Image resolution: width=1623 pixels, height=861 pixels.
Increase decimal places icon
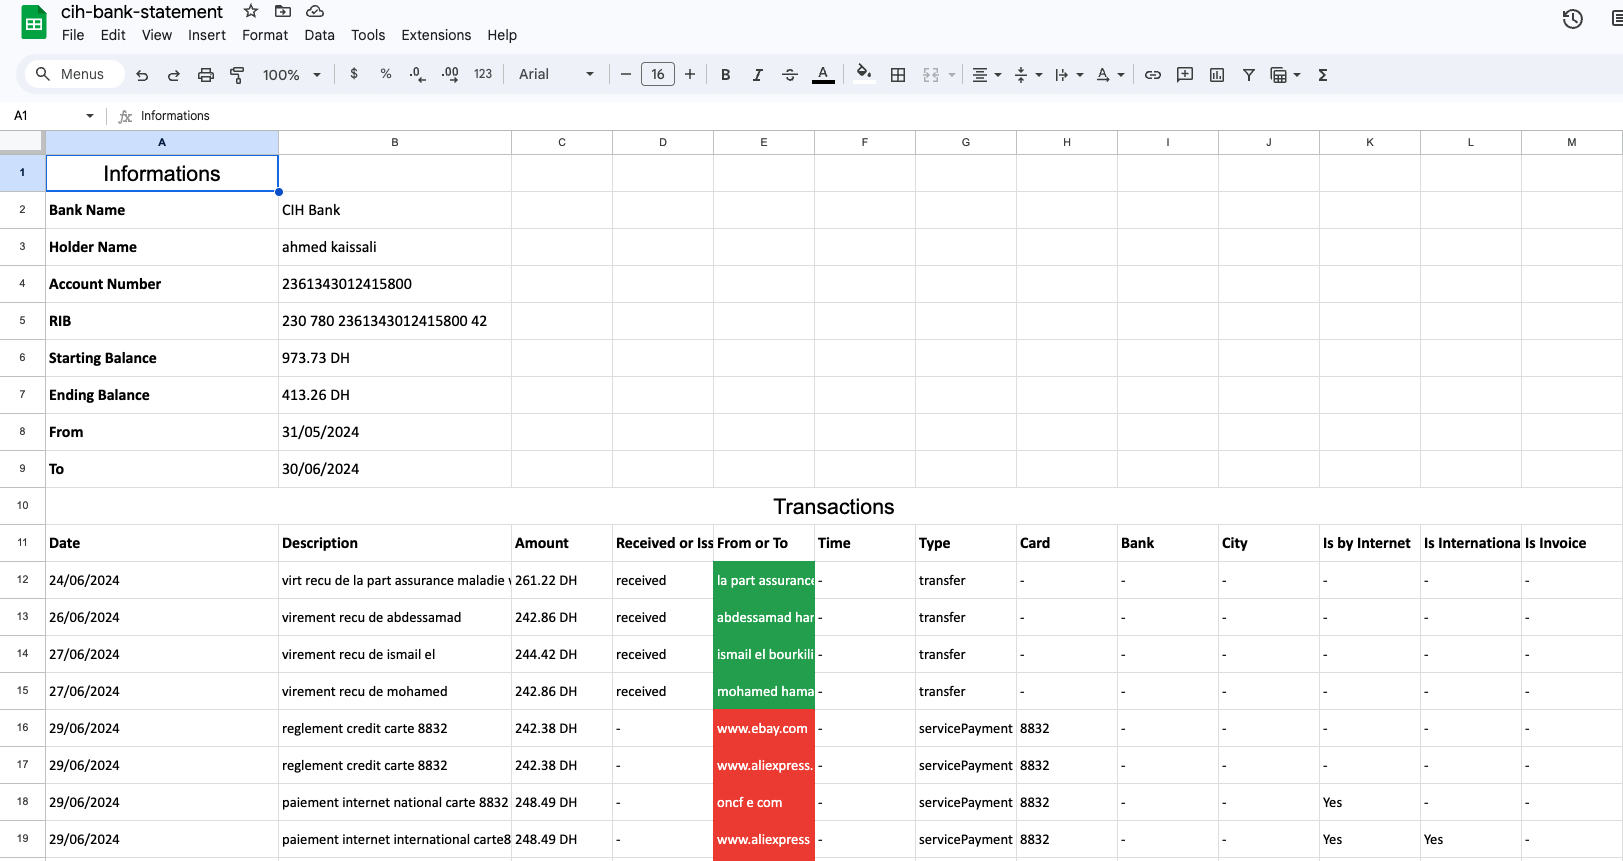(450, 74)
